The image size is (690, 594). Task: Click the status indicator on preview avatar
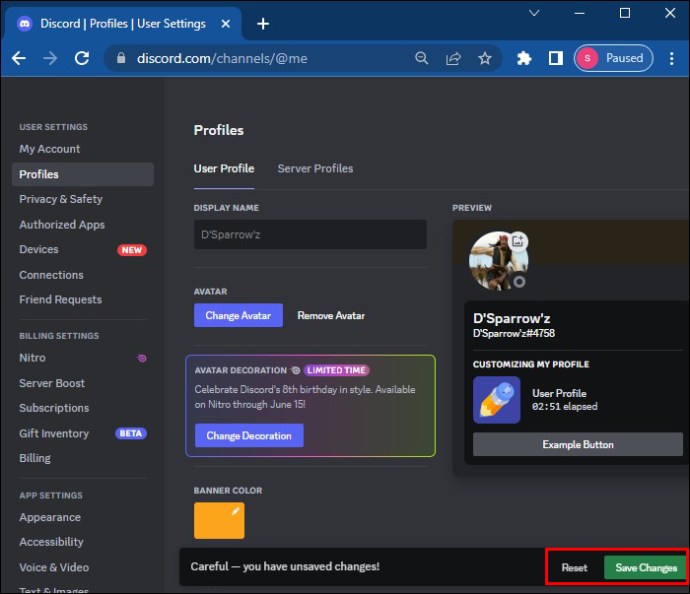tap(519, 282)
